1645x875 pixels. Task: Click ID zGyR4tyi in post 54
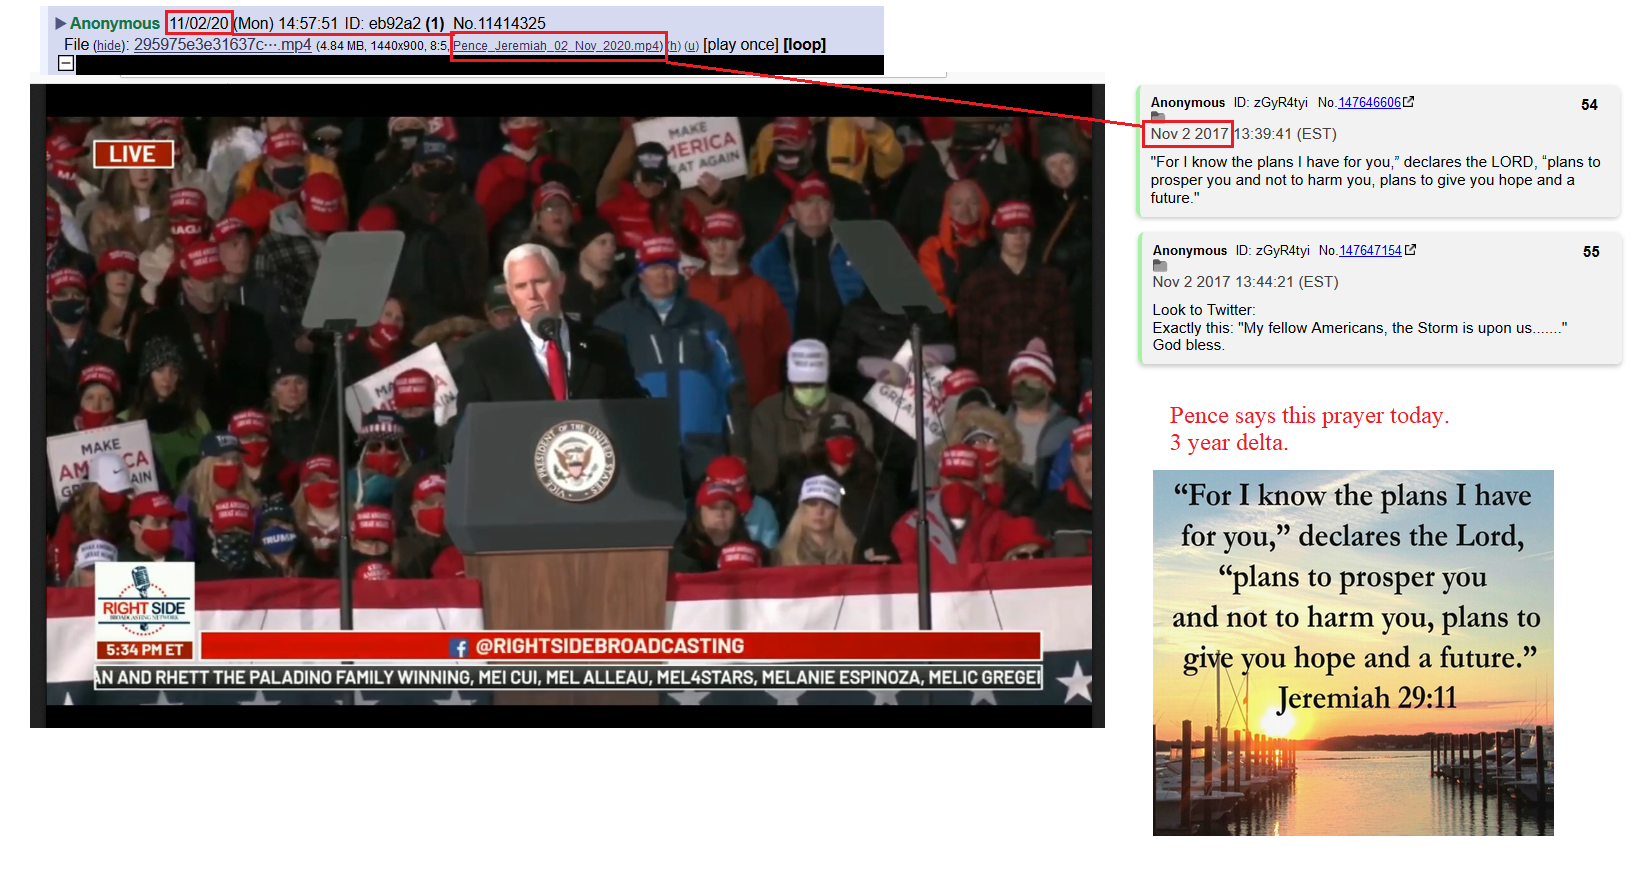(1270, 103)
